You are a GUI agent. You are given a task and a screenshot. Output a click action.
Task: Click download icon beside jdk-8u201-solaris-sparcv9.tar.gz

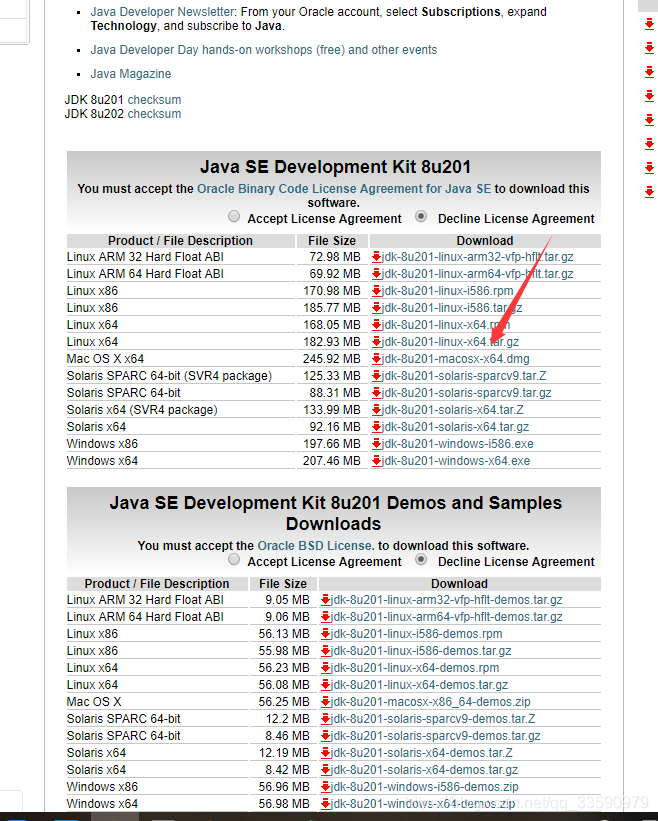click(376, 393)
